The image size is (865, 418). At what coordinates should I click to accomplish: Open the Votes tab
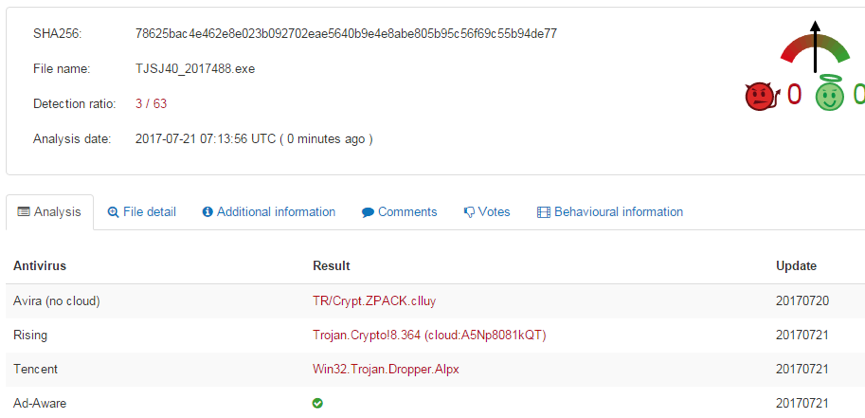point(487,212)
